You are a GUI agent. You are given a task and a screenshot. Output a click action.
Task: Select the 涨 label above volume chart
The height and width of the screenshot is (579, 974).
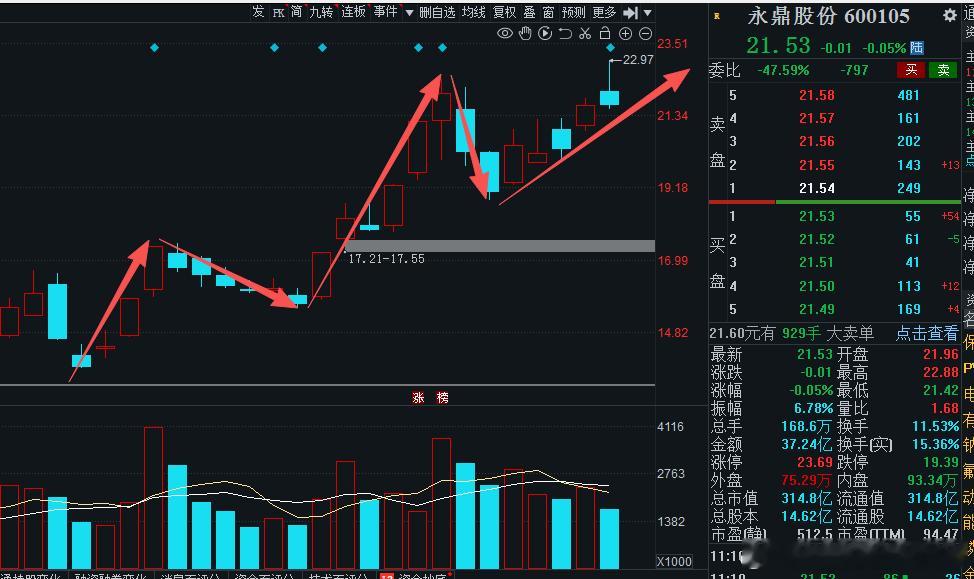(x=418, y=398)
